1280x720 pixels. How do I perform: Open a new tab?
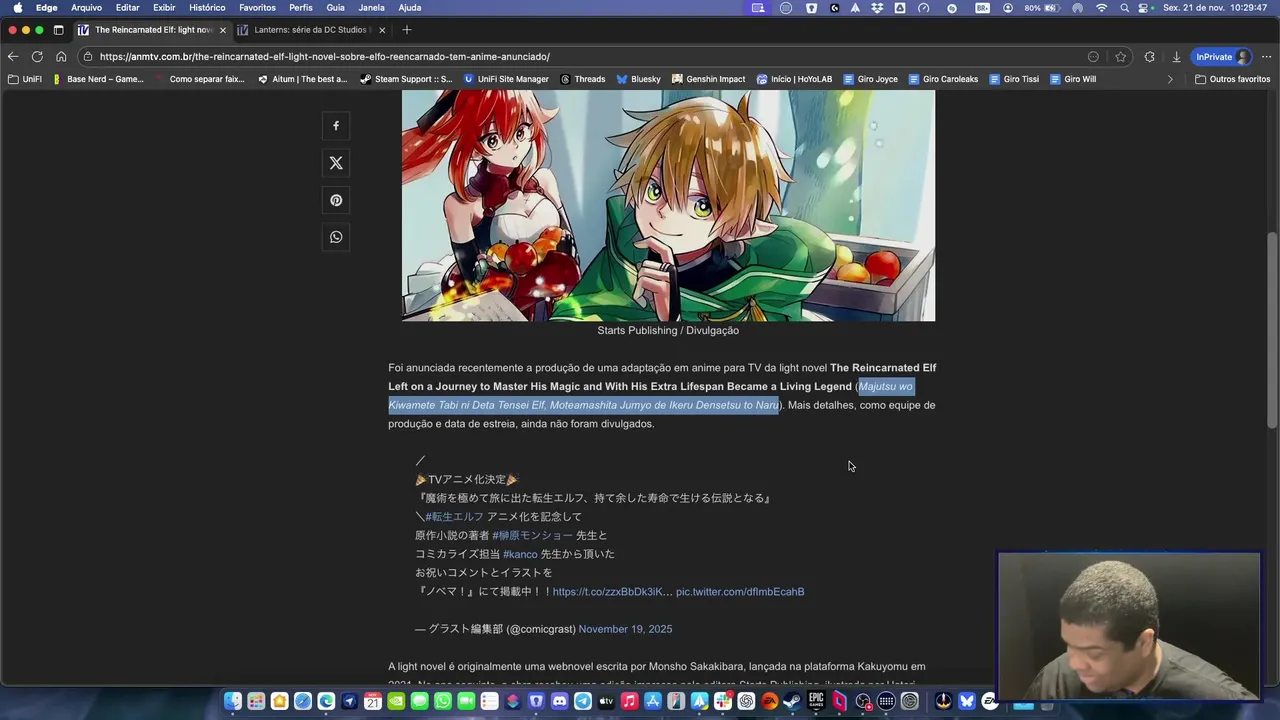[x=406, y=30]
